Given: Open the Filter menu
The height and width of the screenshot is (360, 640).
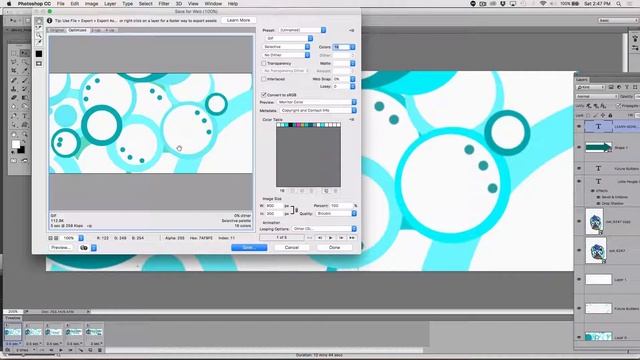Looking at the screenshot, I should click(x=164, y=4).
